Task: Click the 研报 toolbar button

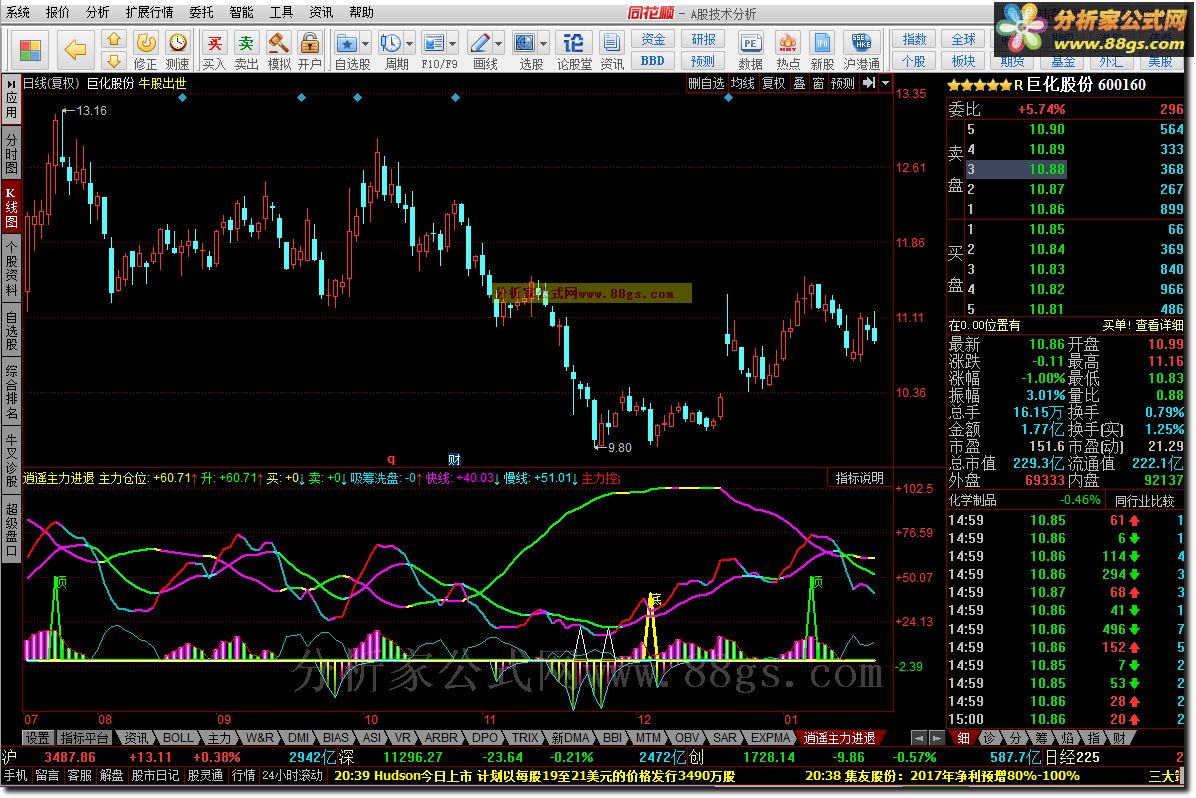Action: coord(702,40)
